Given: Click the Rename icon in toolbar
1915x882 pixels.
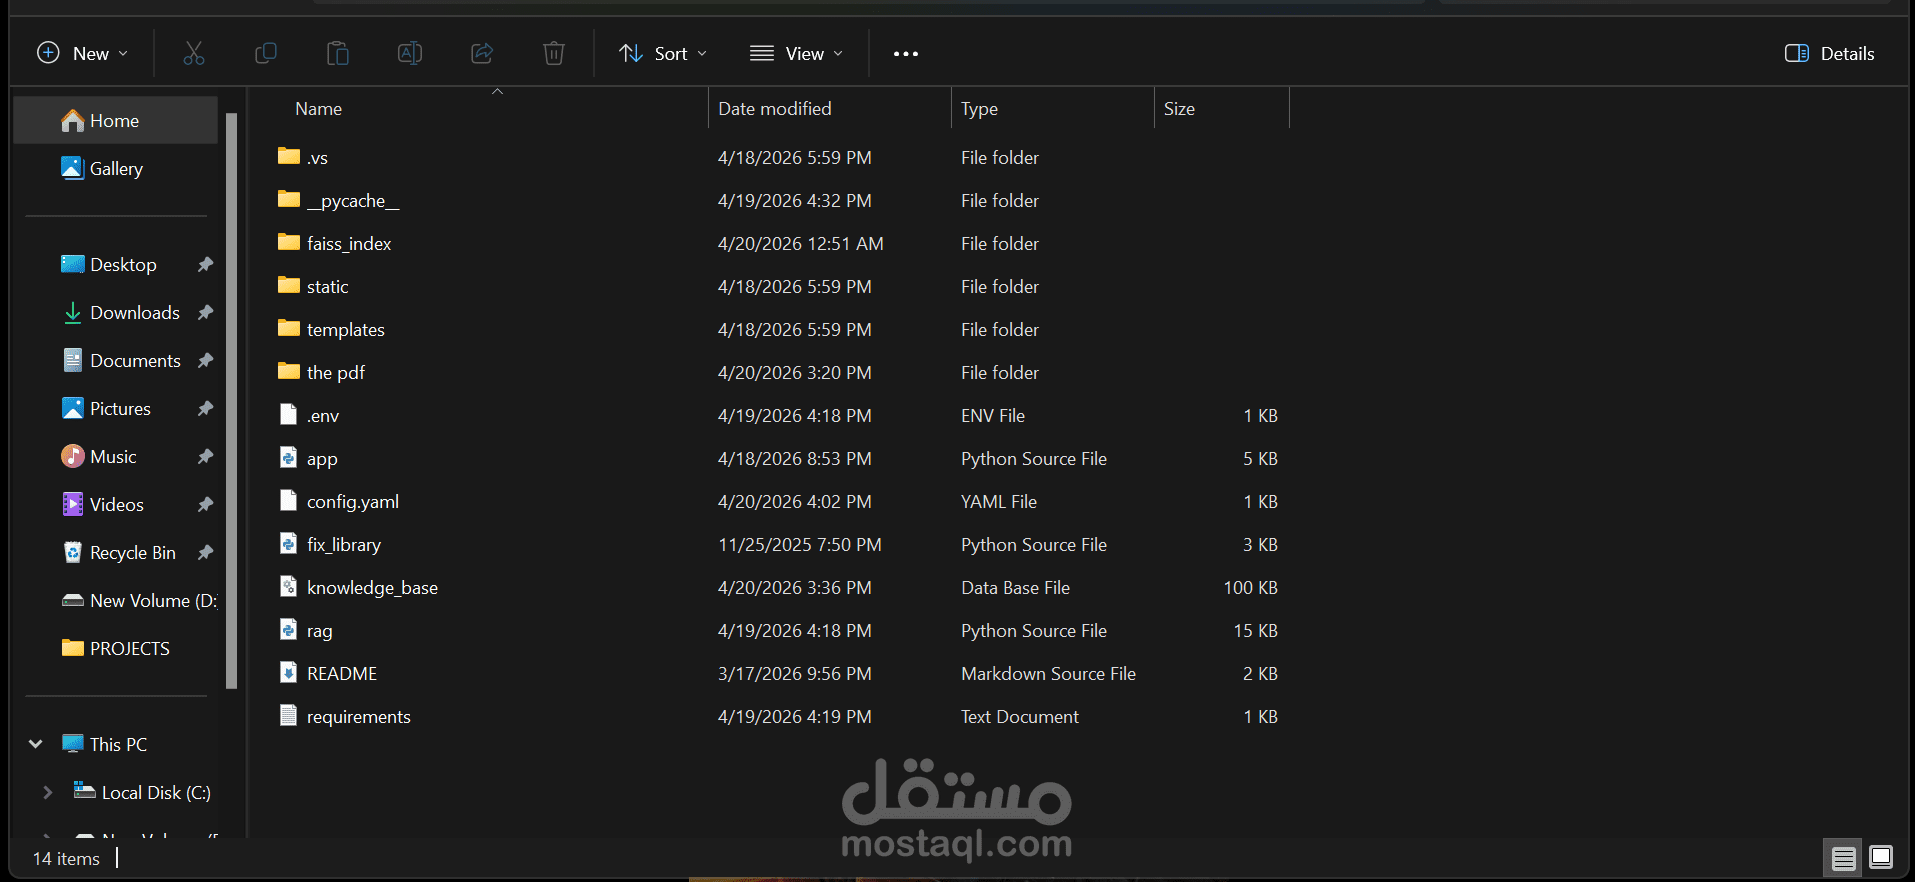Looking at the screenshot, I should tap(410, 54).
